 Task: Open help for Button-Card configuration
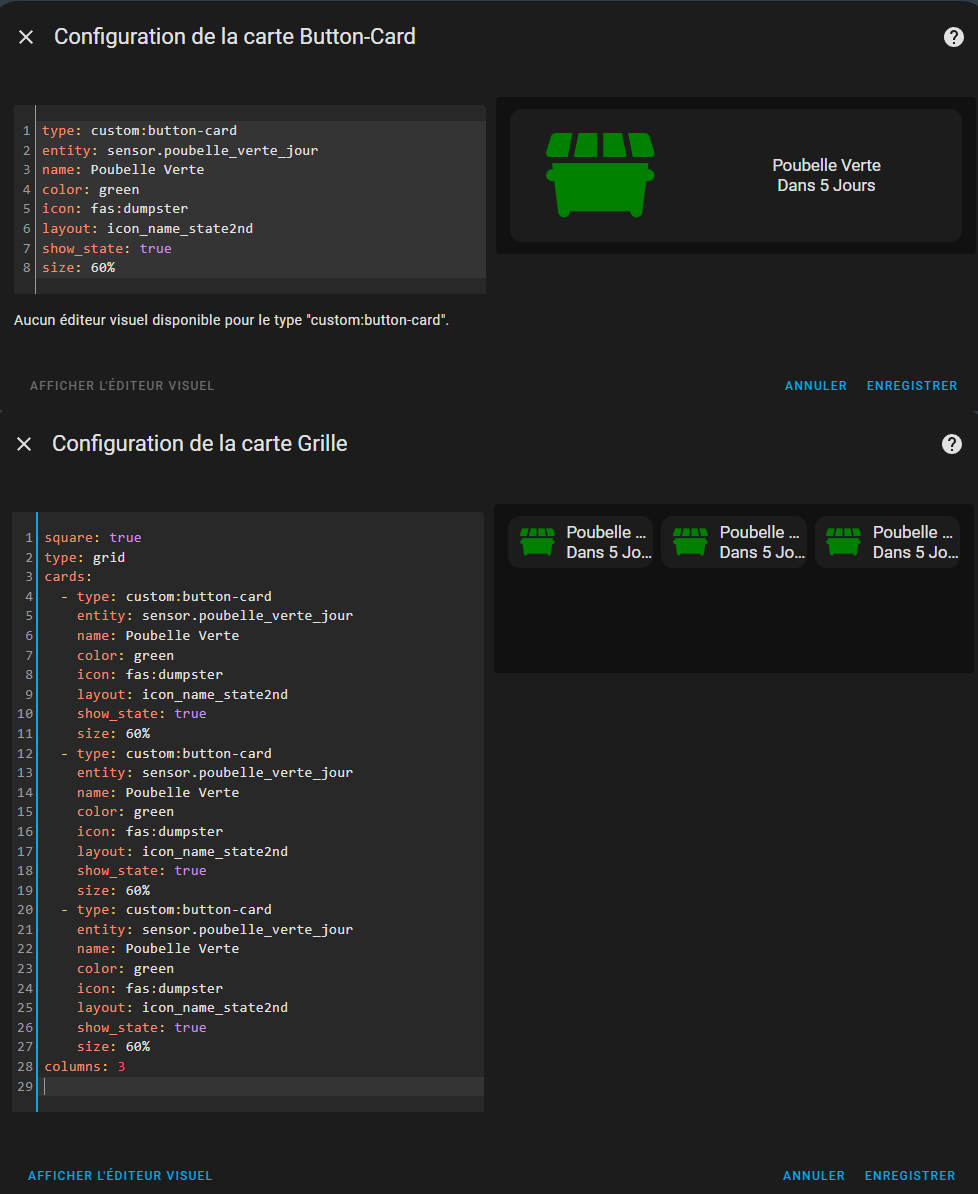tap(954, 37)
